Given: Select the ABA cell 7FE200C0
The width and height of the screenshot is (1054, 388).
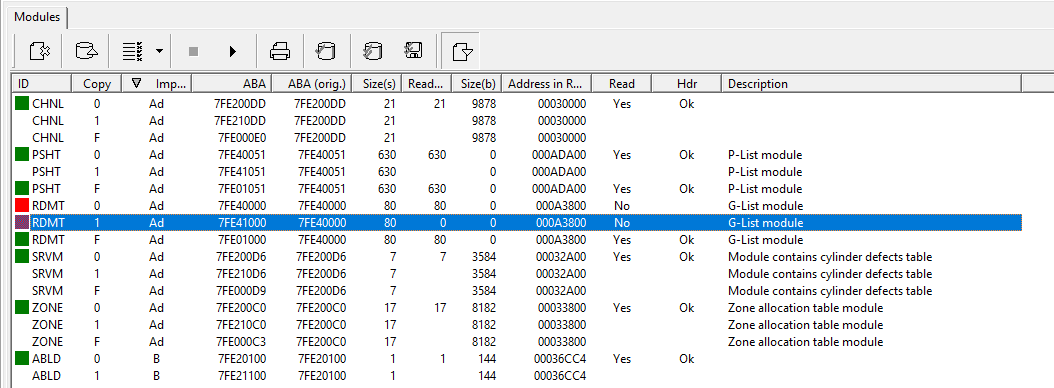Looking at the screenshot, I should 241,308.
